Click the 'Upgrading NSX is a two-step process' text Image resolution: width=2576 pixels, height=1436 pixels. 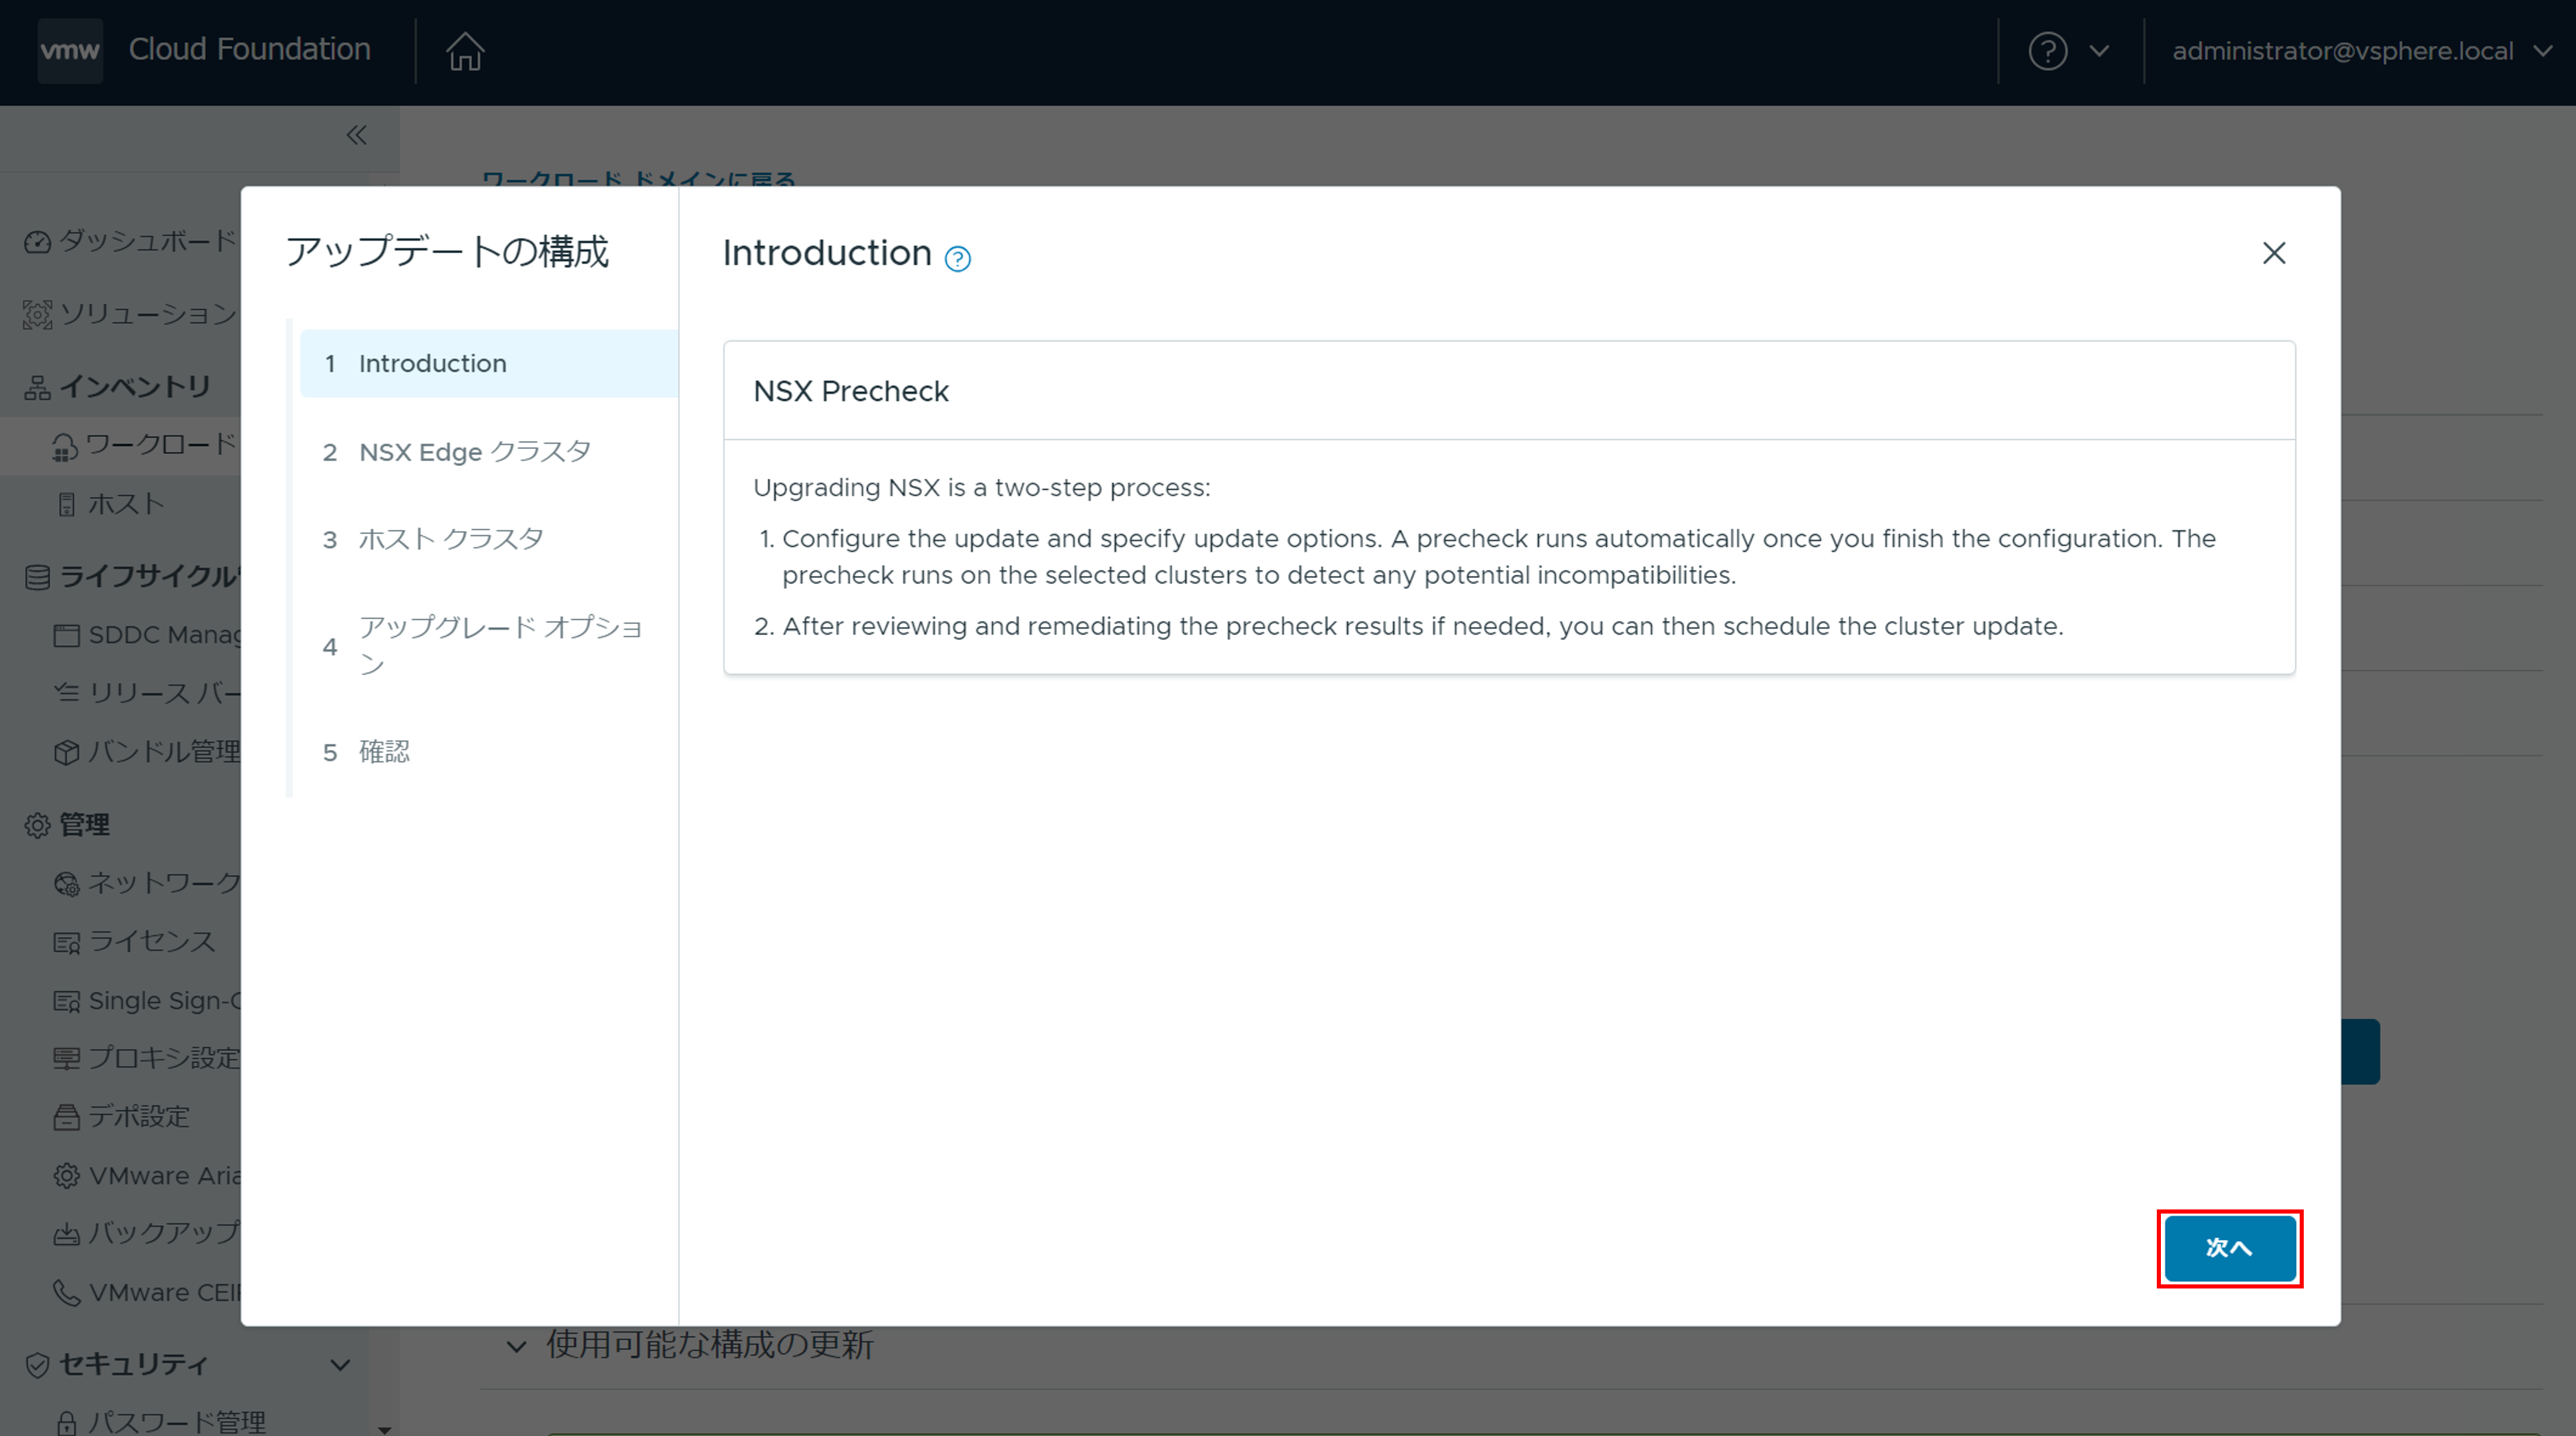[981, 488]
